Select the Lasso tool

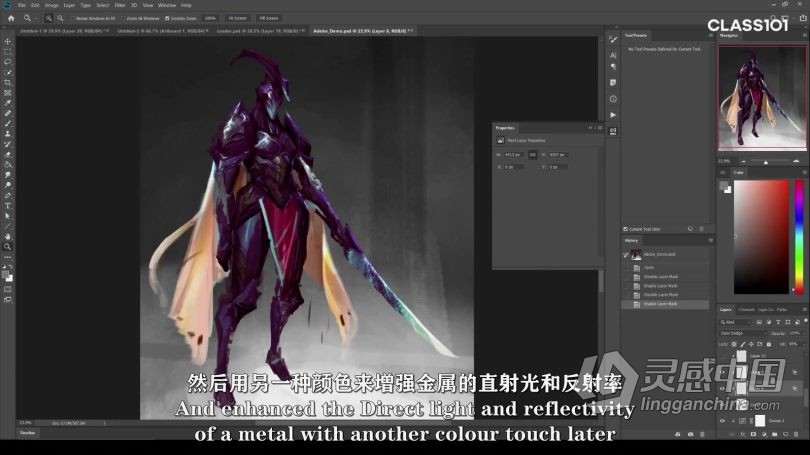click(x=7, y=62)
